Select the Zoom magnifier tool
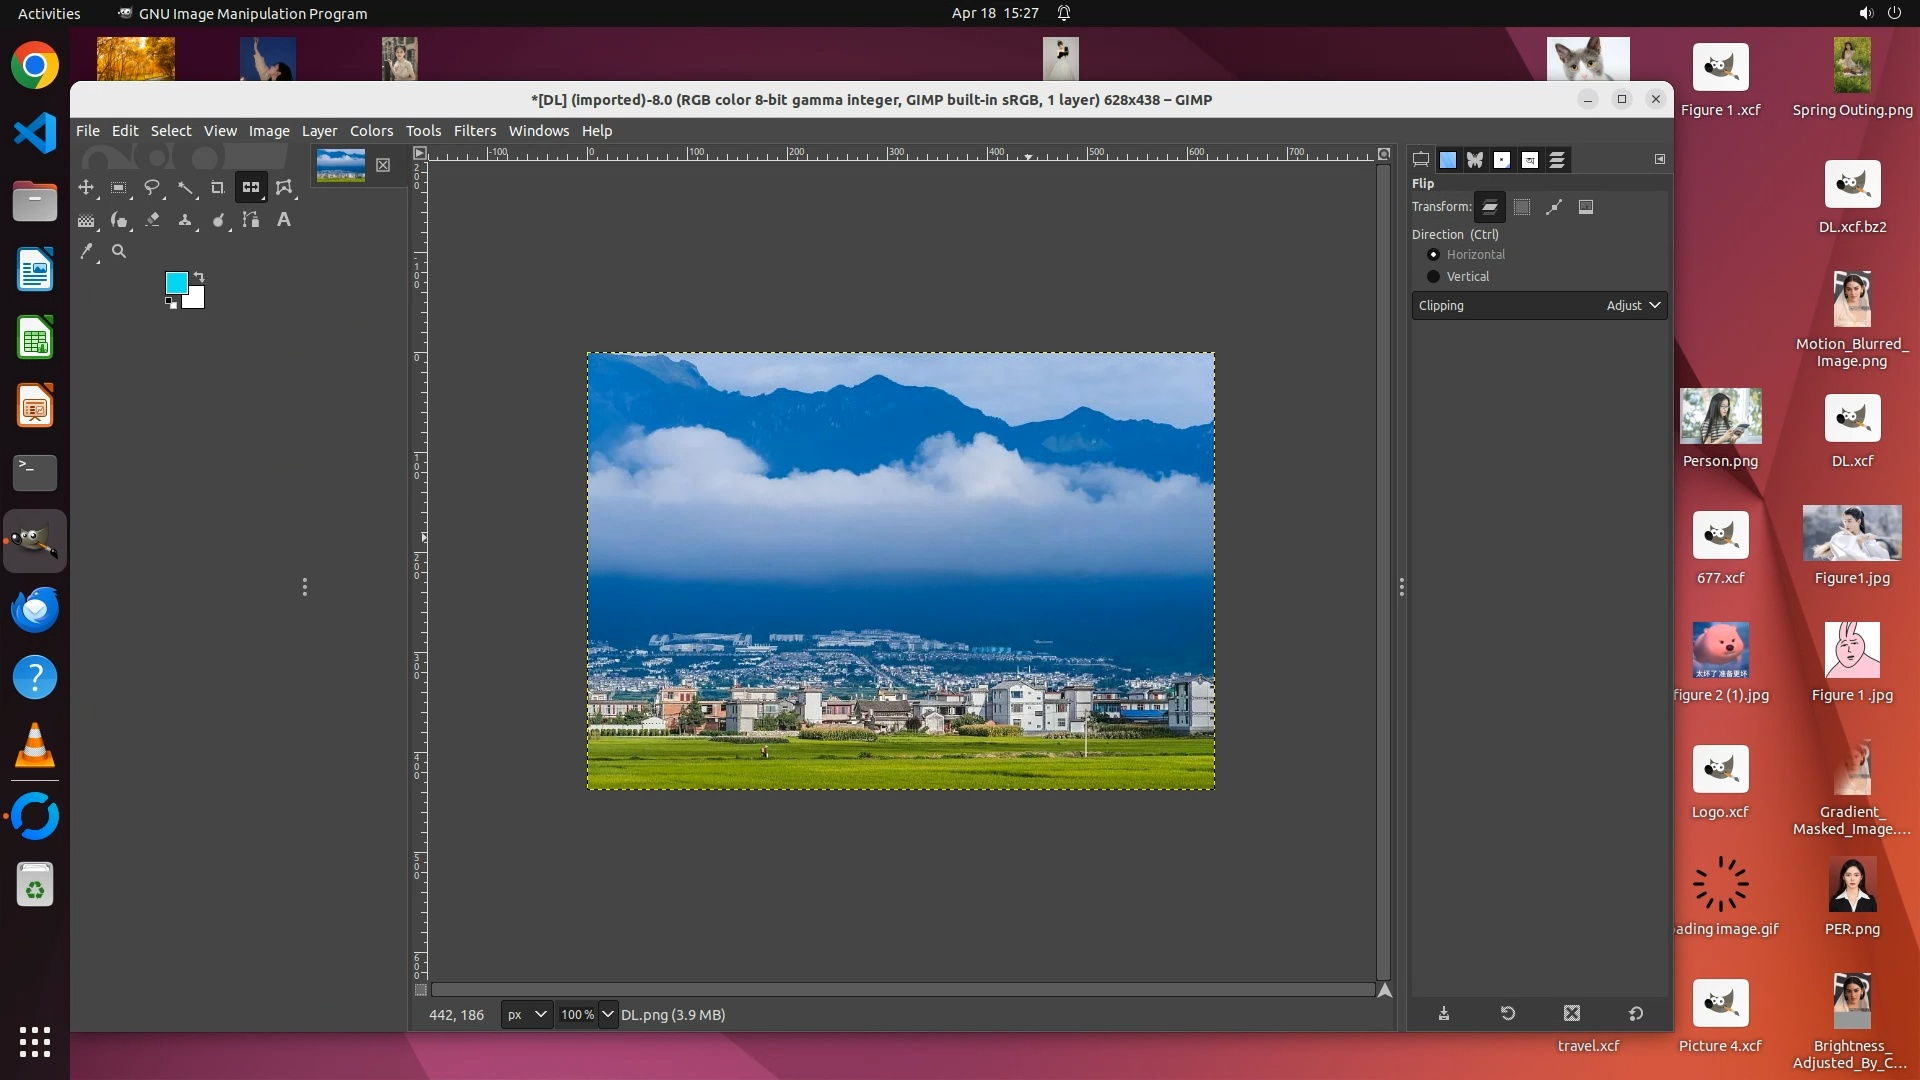The height and width of the screenshot is (1080, 1920). pos(119,251)
